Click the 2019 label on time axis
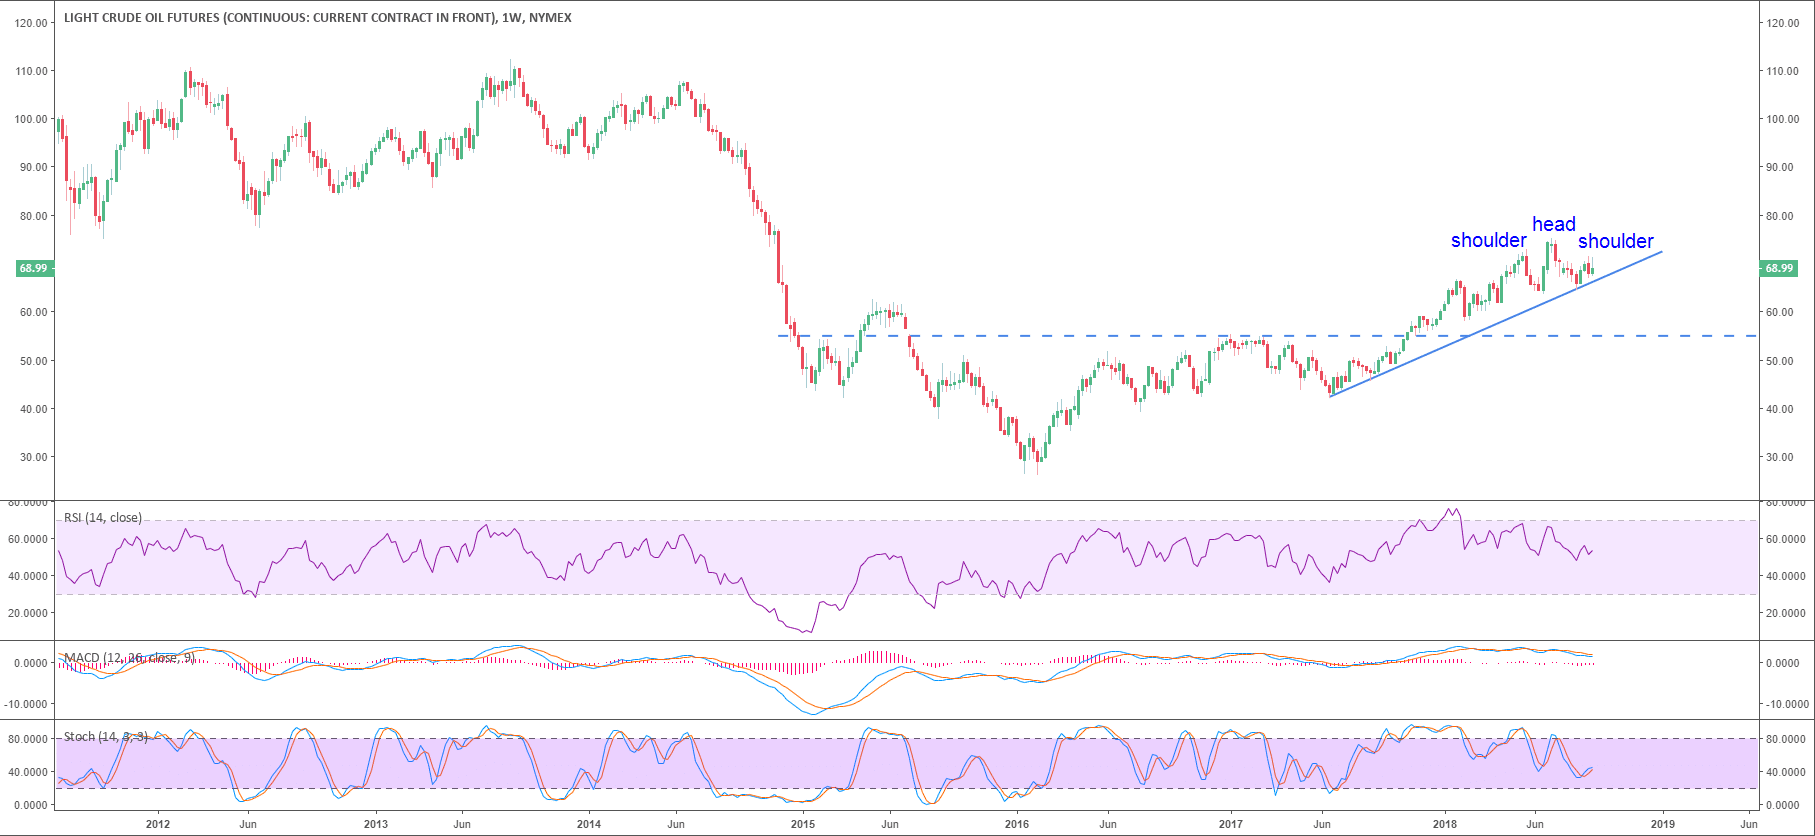 pyautogui.click(x=1662, y=825)
